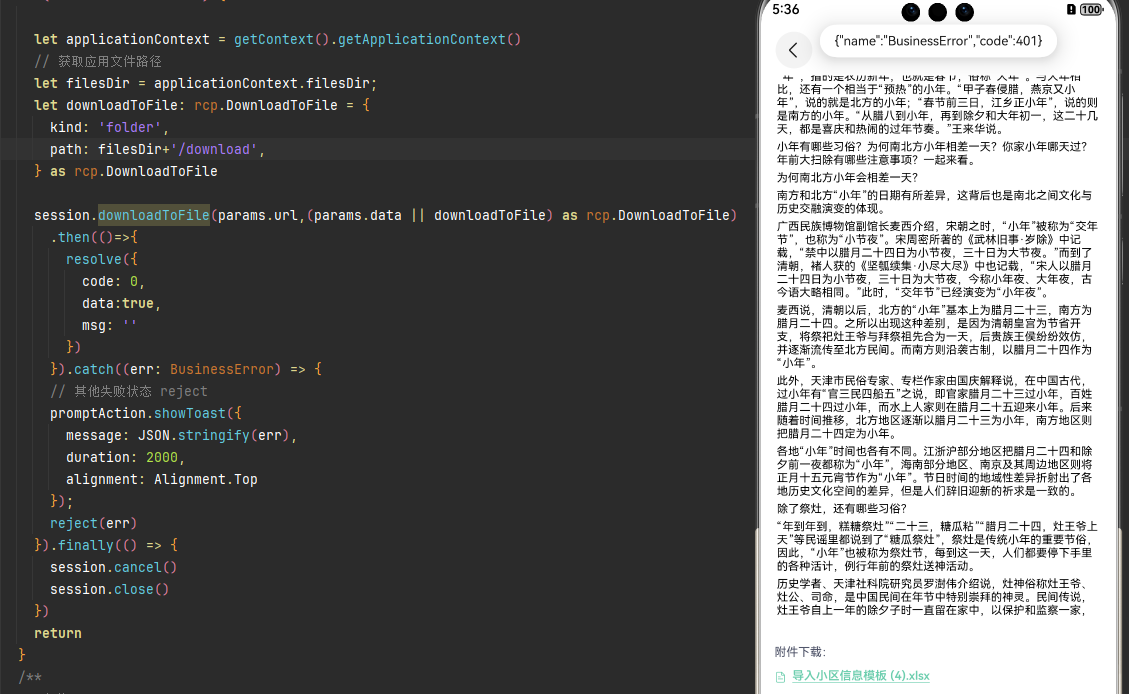Click paragraph starting 广西民族博物馆副馆长
This screenshot has height=694, width=1129.
937,259
